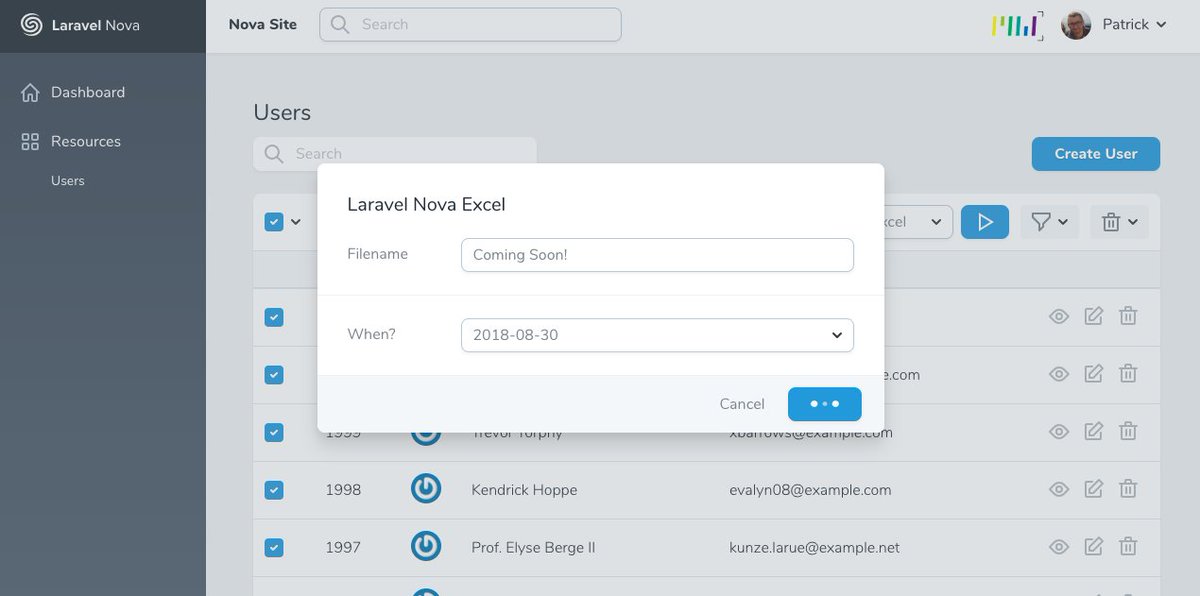Focus the Filename input field

coord(657,255)
